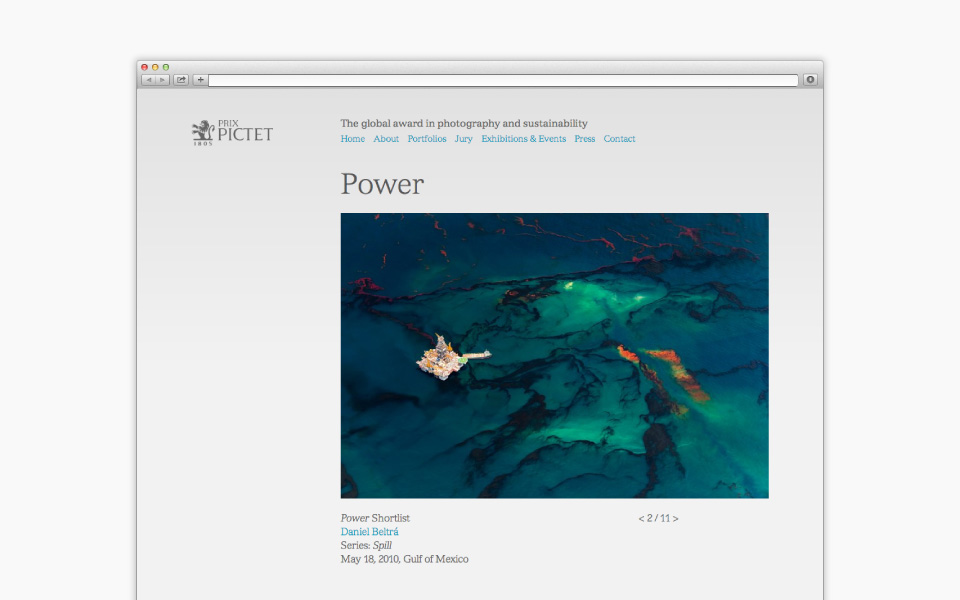Image resolution: width=960 pixels, height=600 pixels.
Task: Open the Home navigation item
Action: (x=352, y=139)
